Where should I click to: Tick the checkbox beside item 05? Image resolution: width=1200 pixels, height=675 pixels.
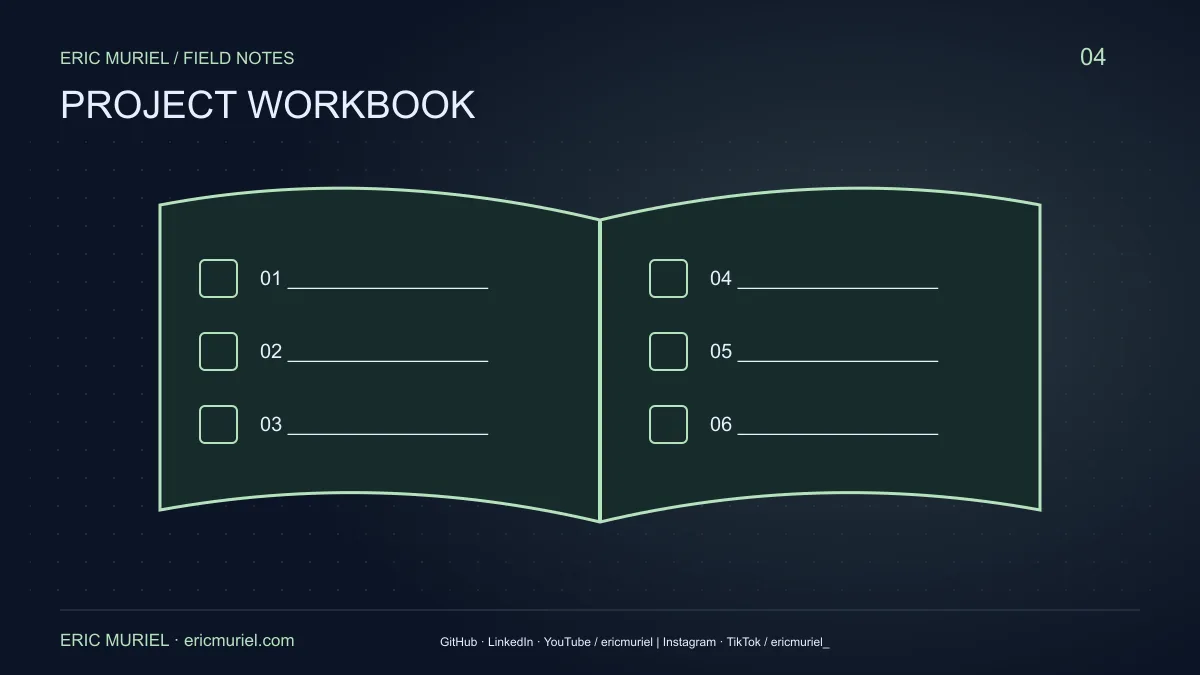668,351
